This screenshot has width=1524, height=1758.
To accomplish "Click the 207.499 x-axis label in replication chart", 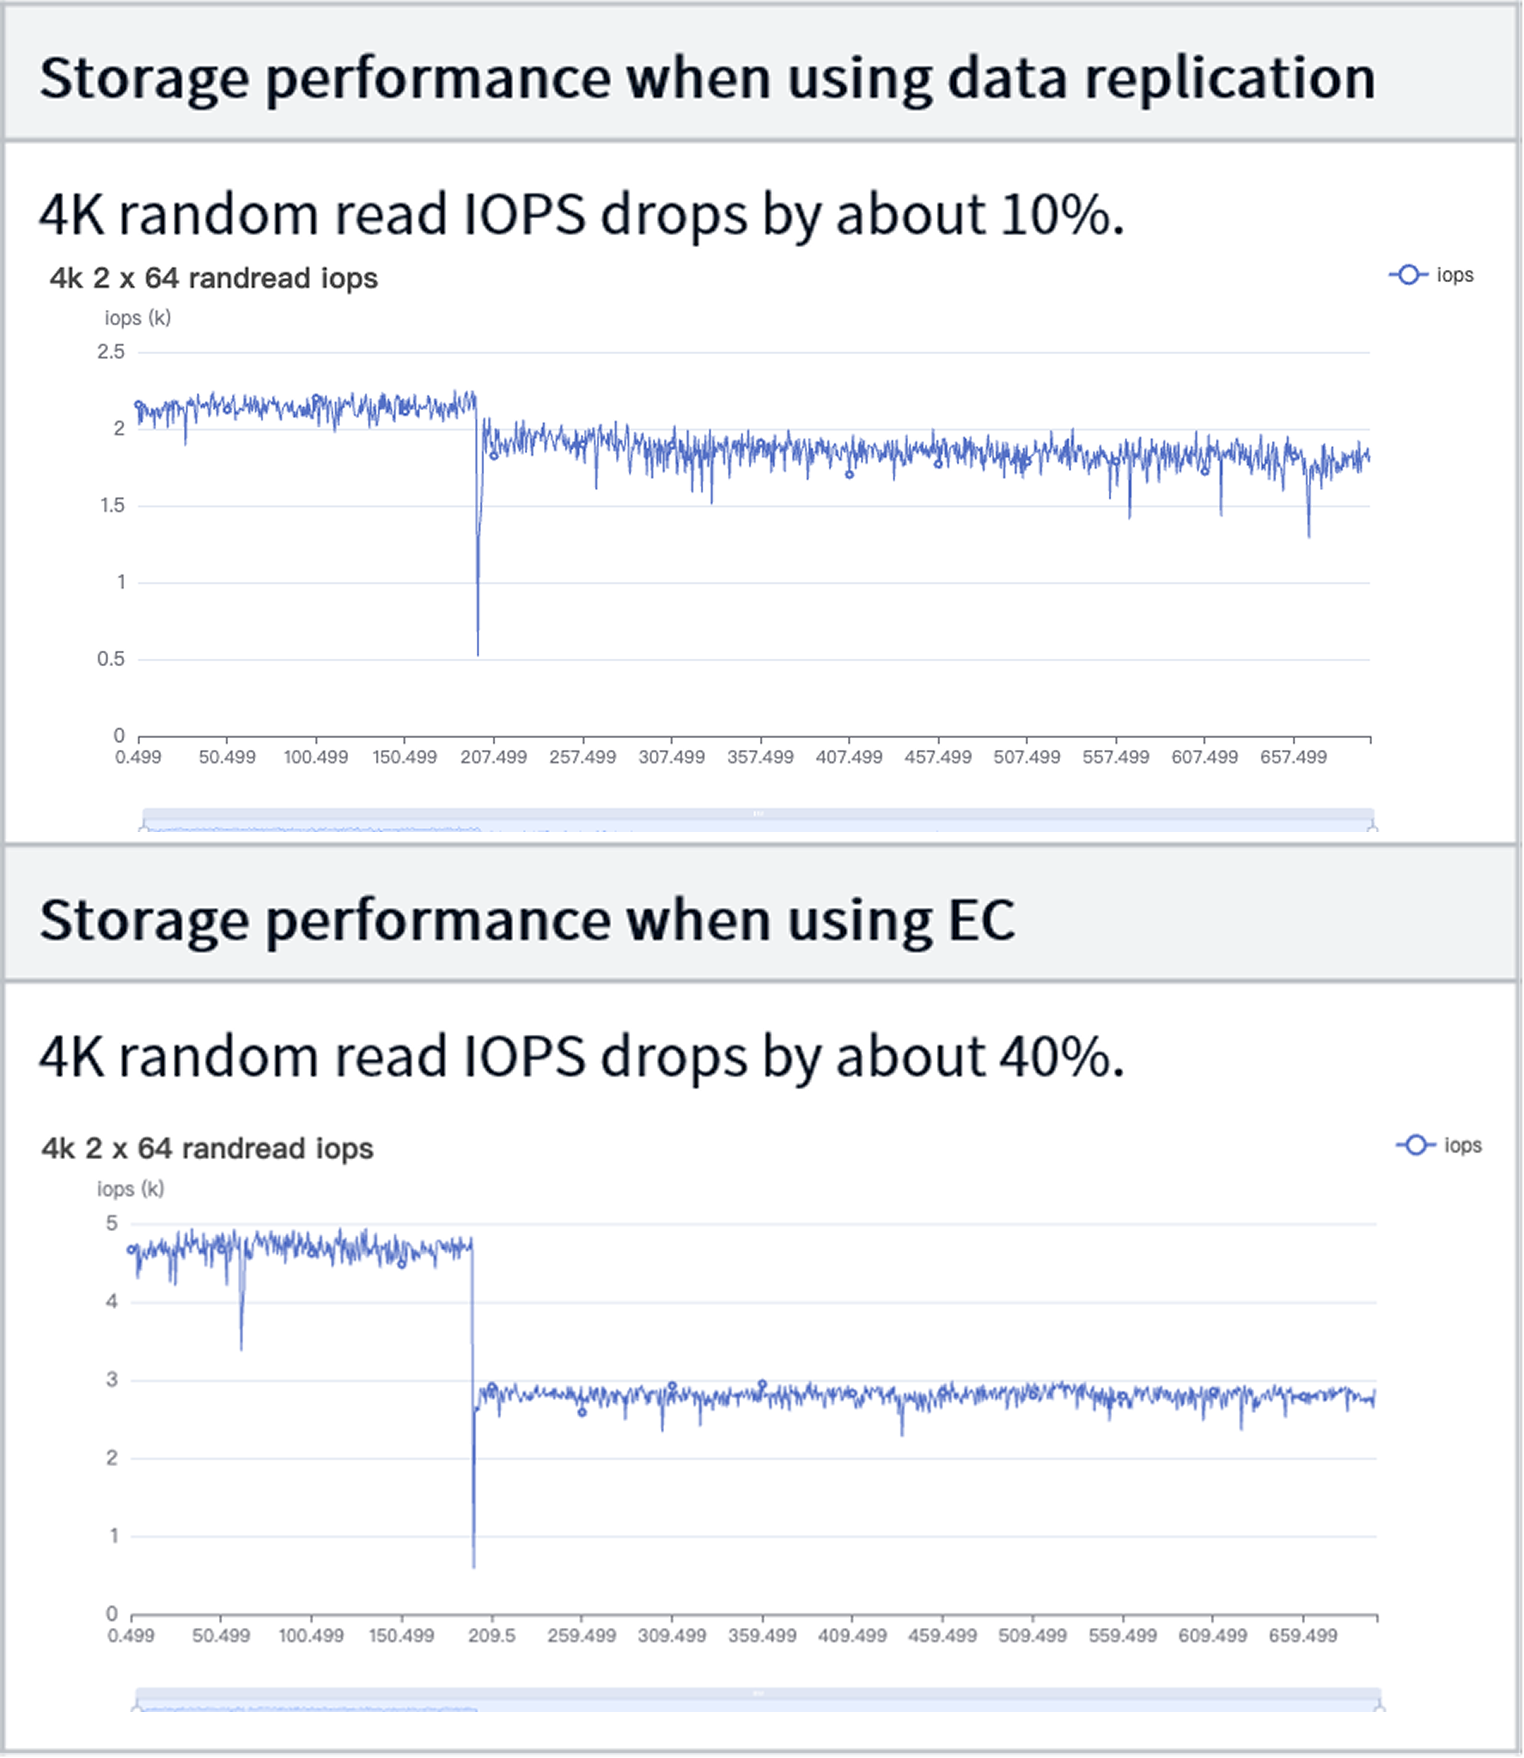I will 493,758.
